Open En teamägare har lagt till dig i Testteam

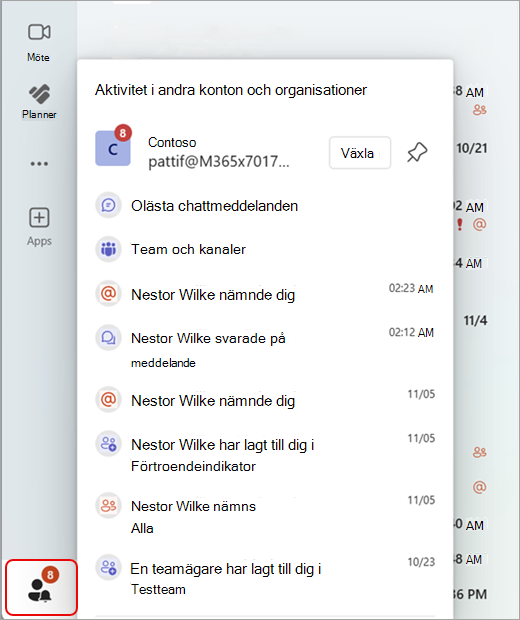click(265, 578)
